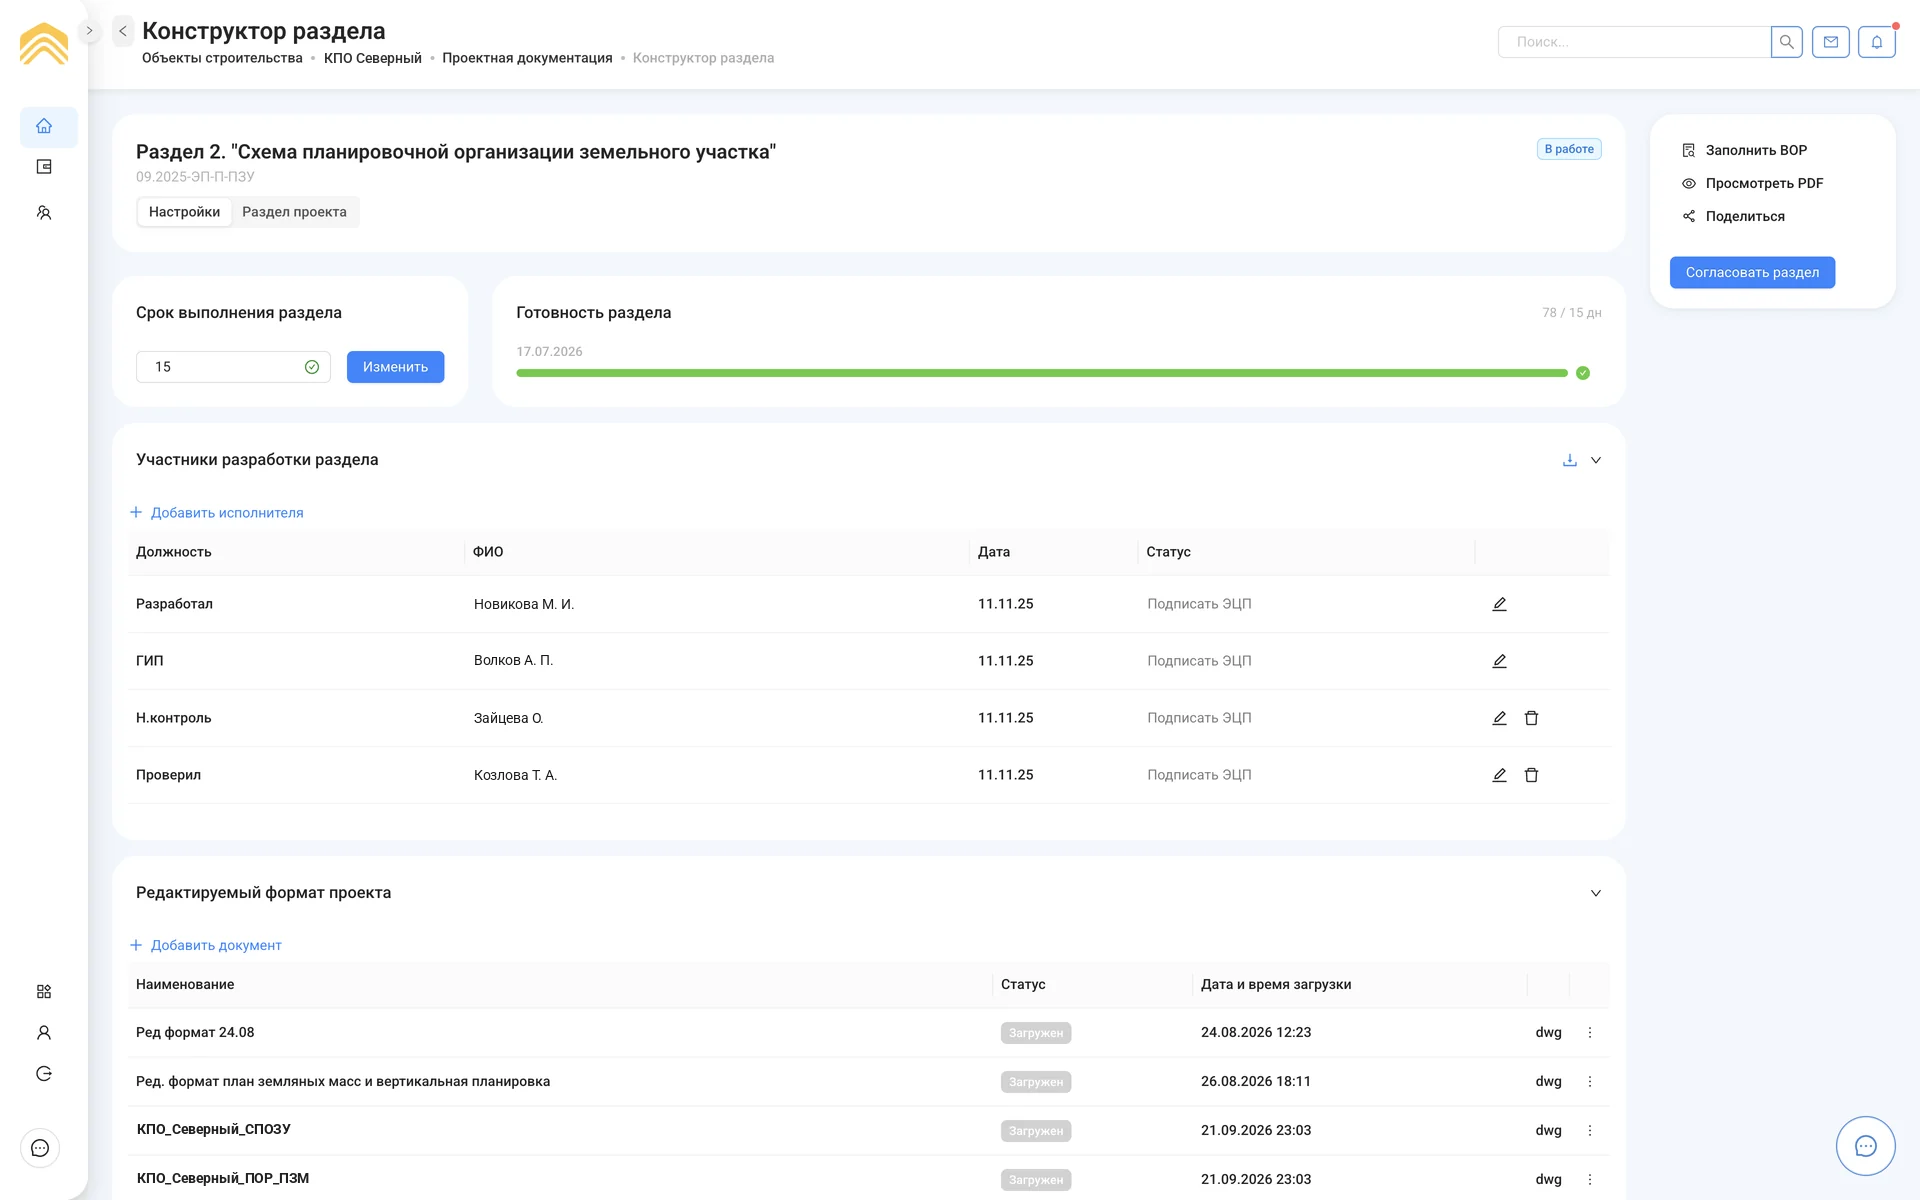This screenshot has height=1200, width=1920.
Task: Click Просмотреть PDF action
Action: pyautogui.click(x=1753, y=183)
